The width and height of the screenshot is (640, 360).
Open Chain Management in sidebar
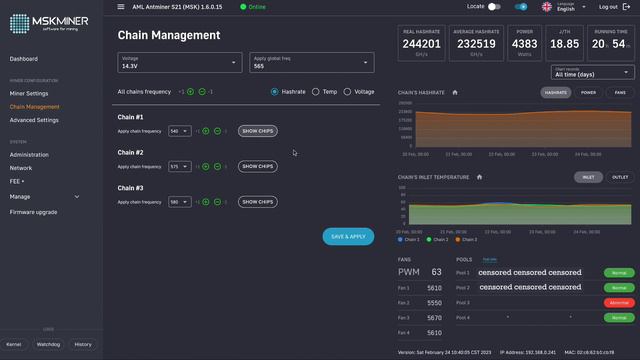coord(35,107)
